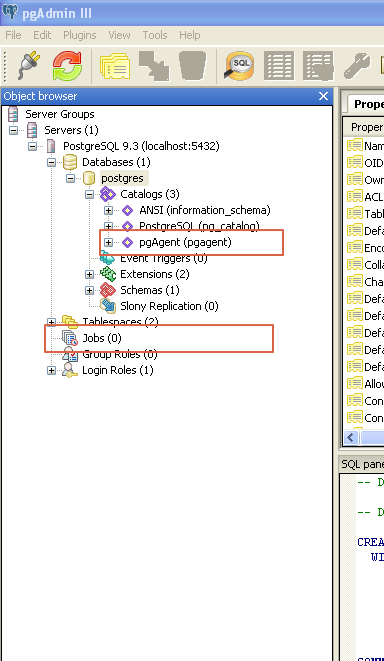Click the view data grid toolbar icon

point(279,65)
